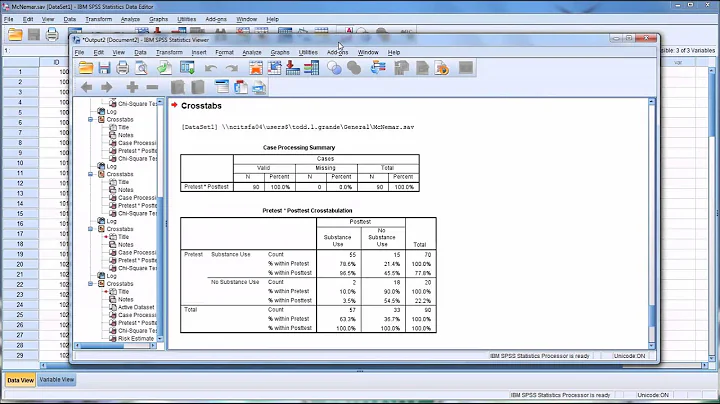
Task: Click the Show book icon
Action: point(178,87)
